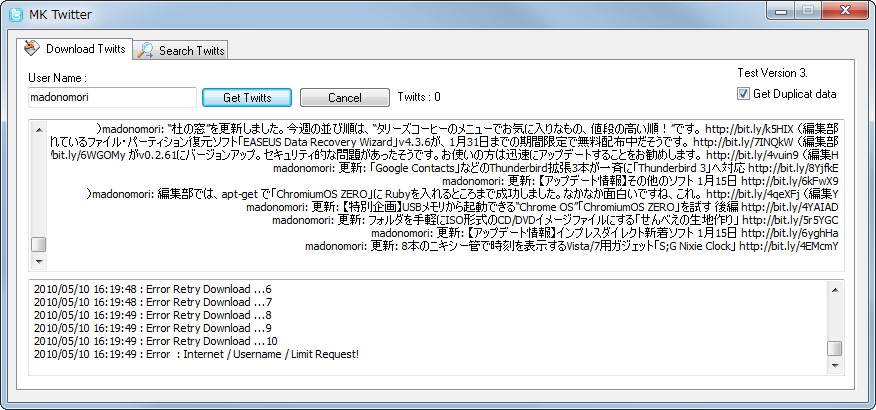Screen dimensions: 876x410
Task: Click the log panel scrollbar up arrow
Action: [x=835, y=290]
